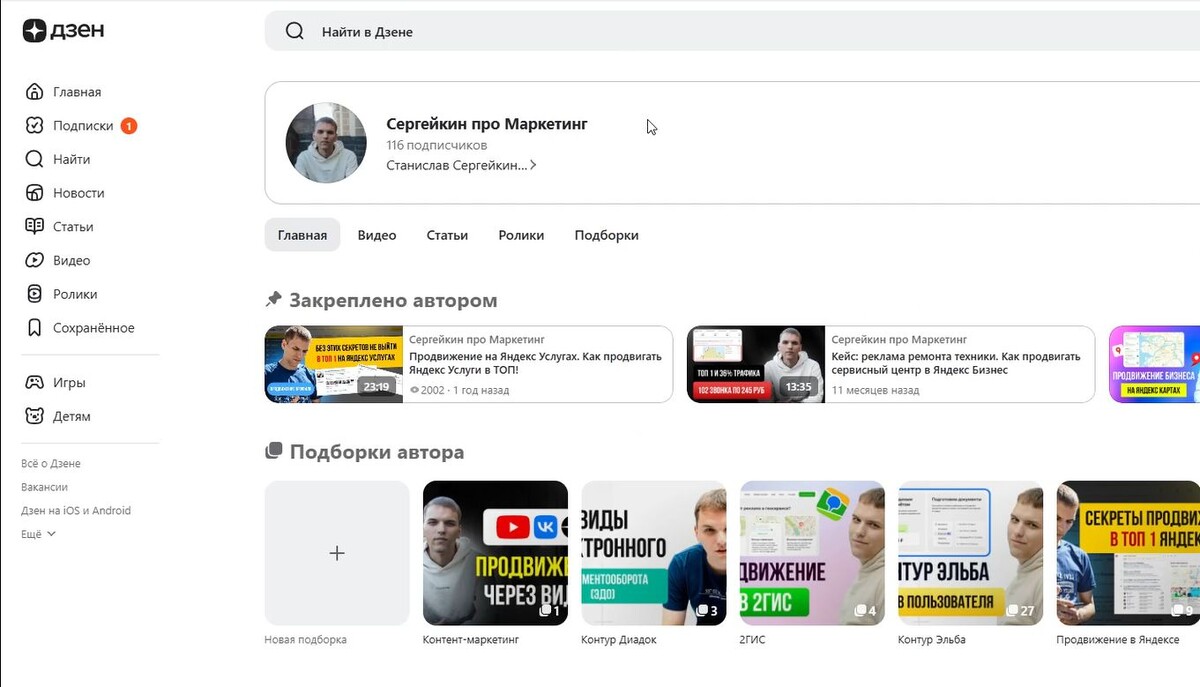Open the Продвижение в Яндексе collection thumbnail

1128,553
